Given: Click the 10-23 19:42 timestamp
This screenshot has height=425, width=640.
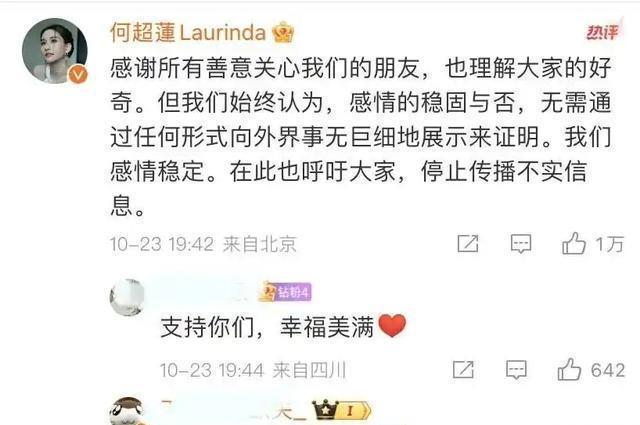Looking at the screenshot, I should [162, 245].
